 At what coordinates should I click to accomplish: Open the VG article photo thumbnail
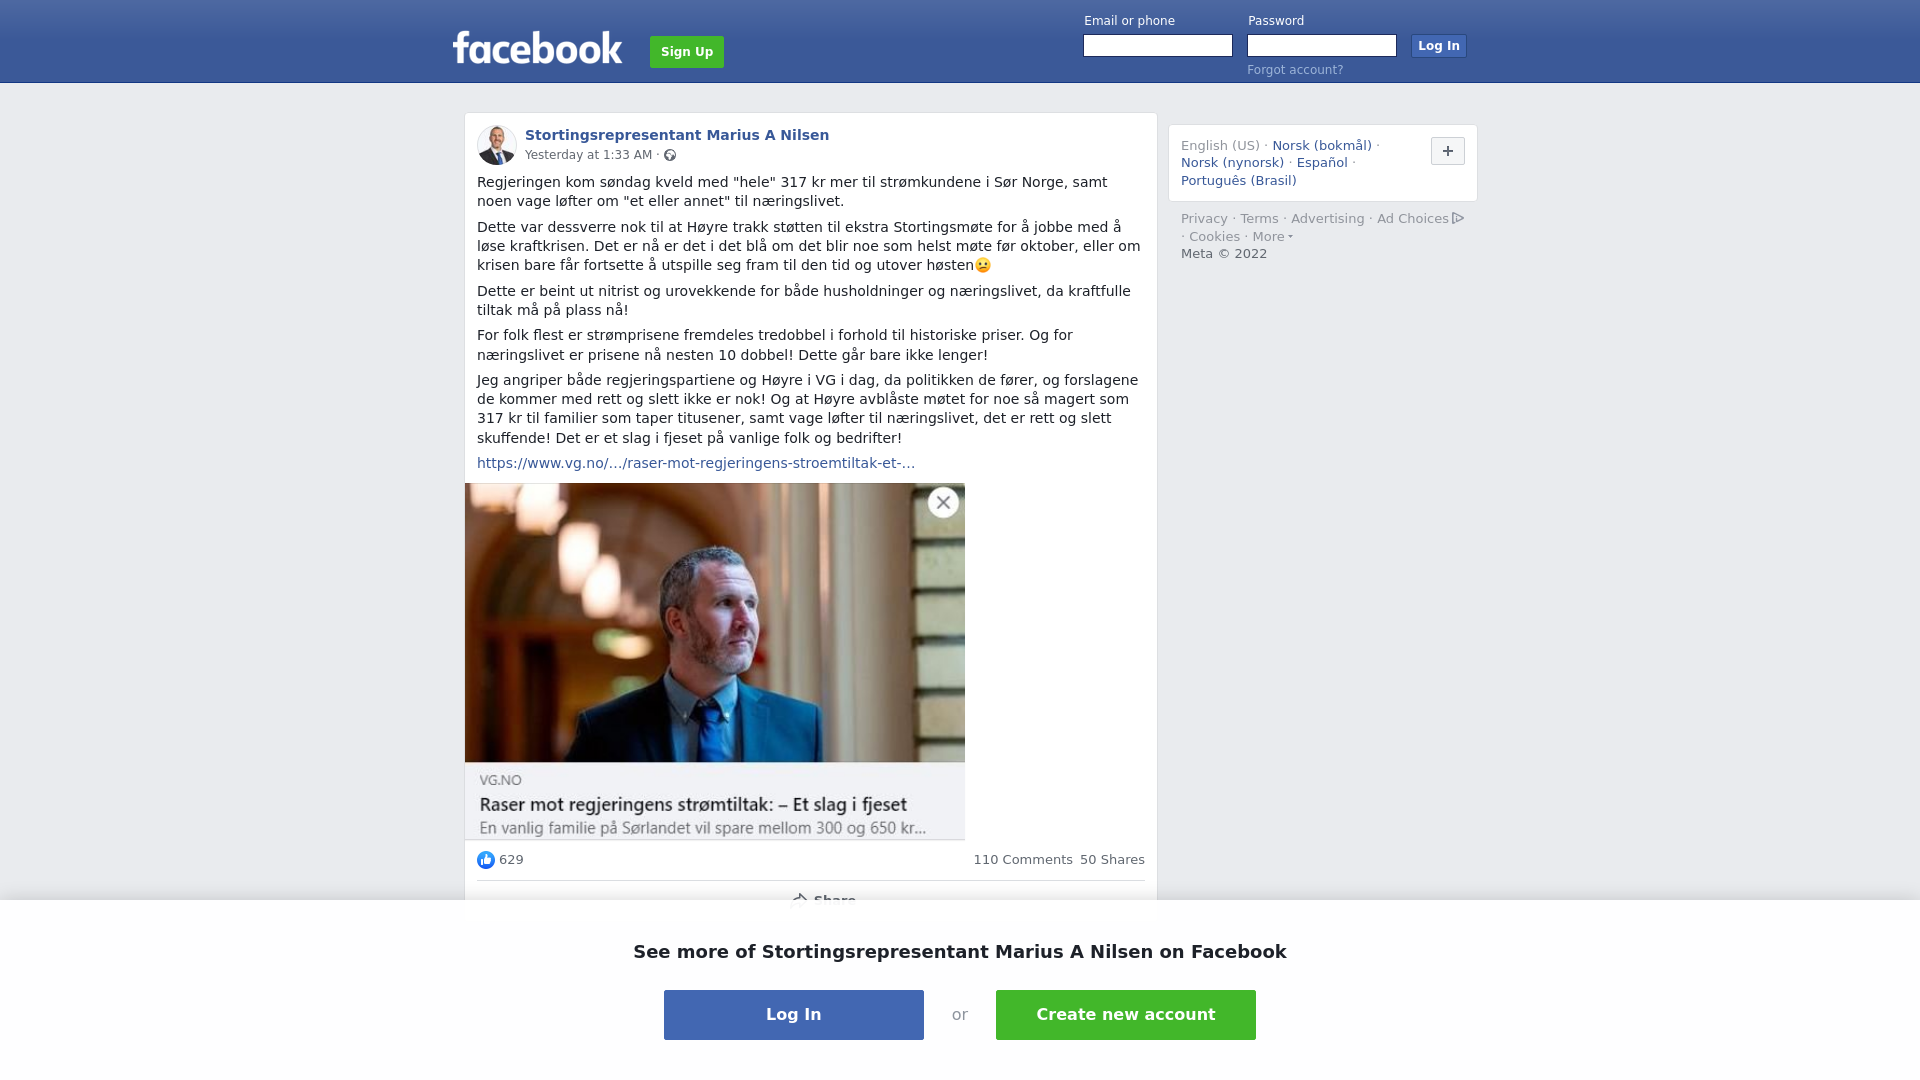click(x=715, y=623)
